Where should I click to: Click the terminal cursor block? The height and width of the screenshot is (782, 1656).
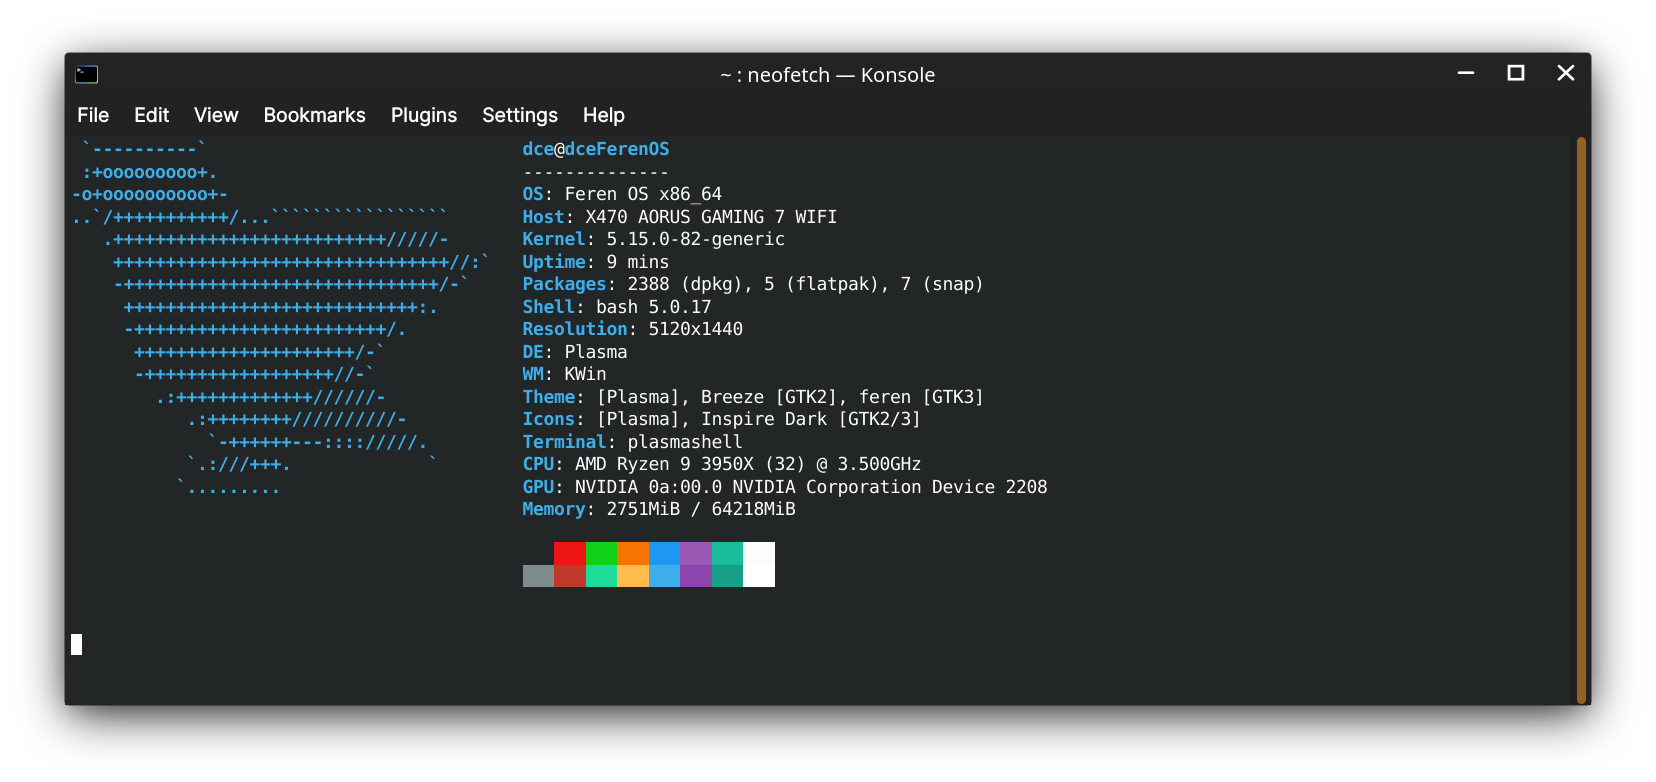coord(76,644)
